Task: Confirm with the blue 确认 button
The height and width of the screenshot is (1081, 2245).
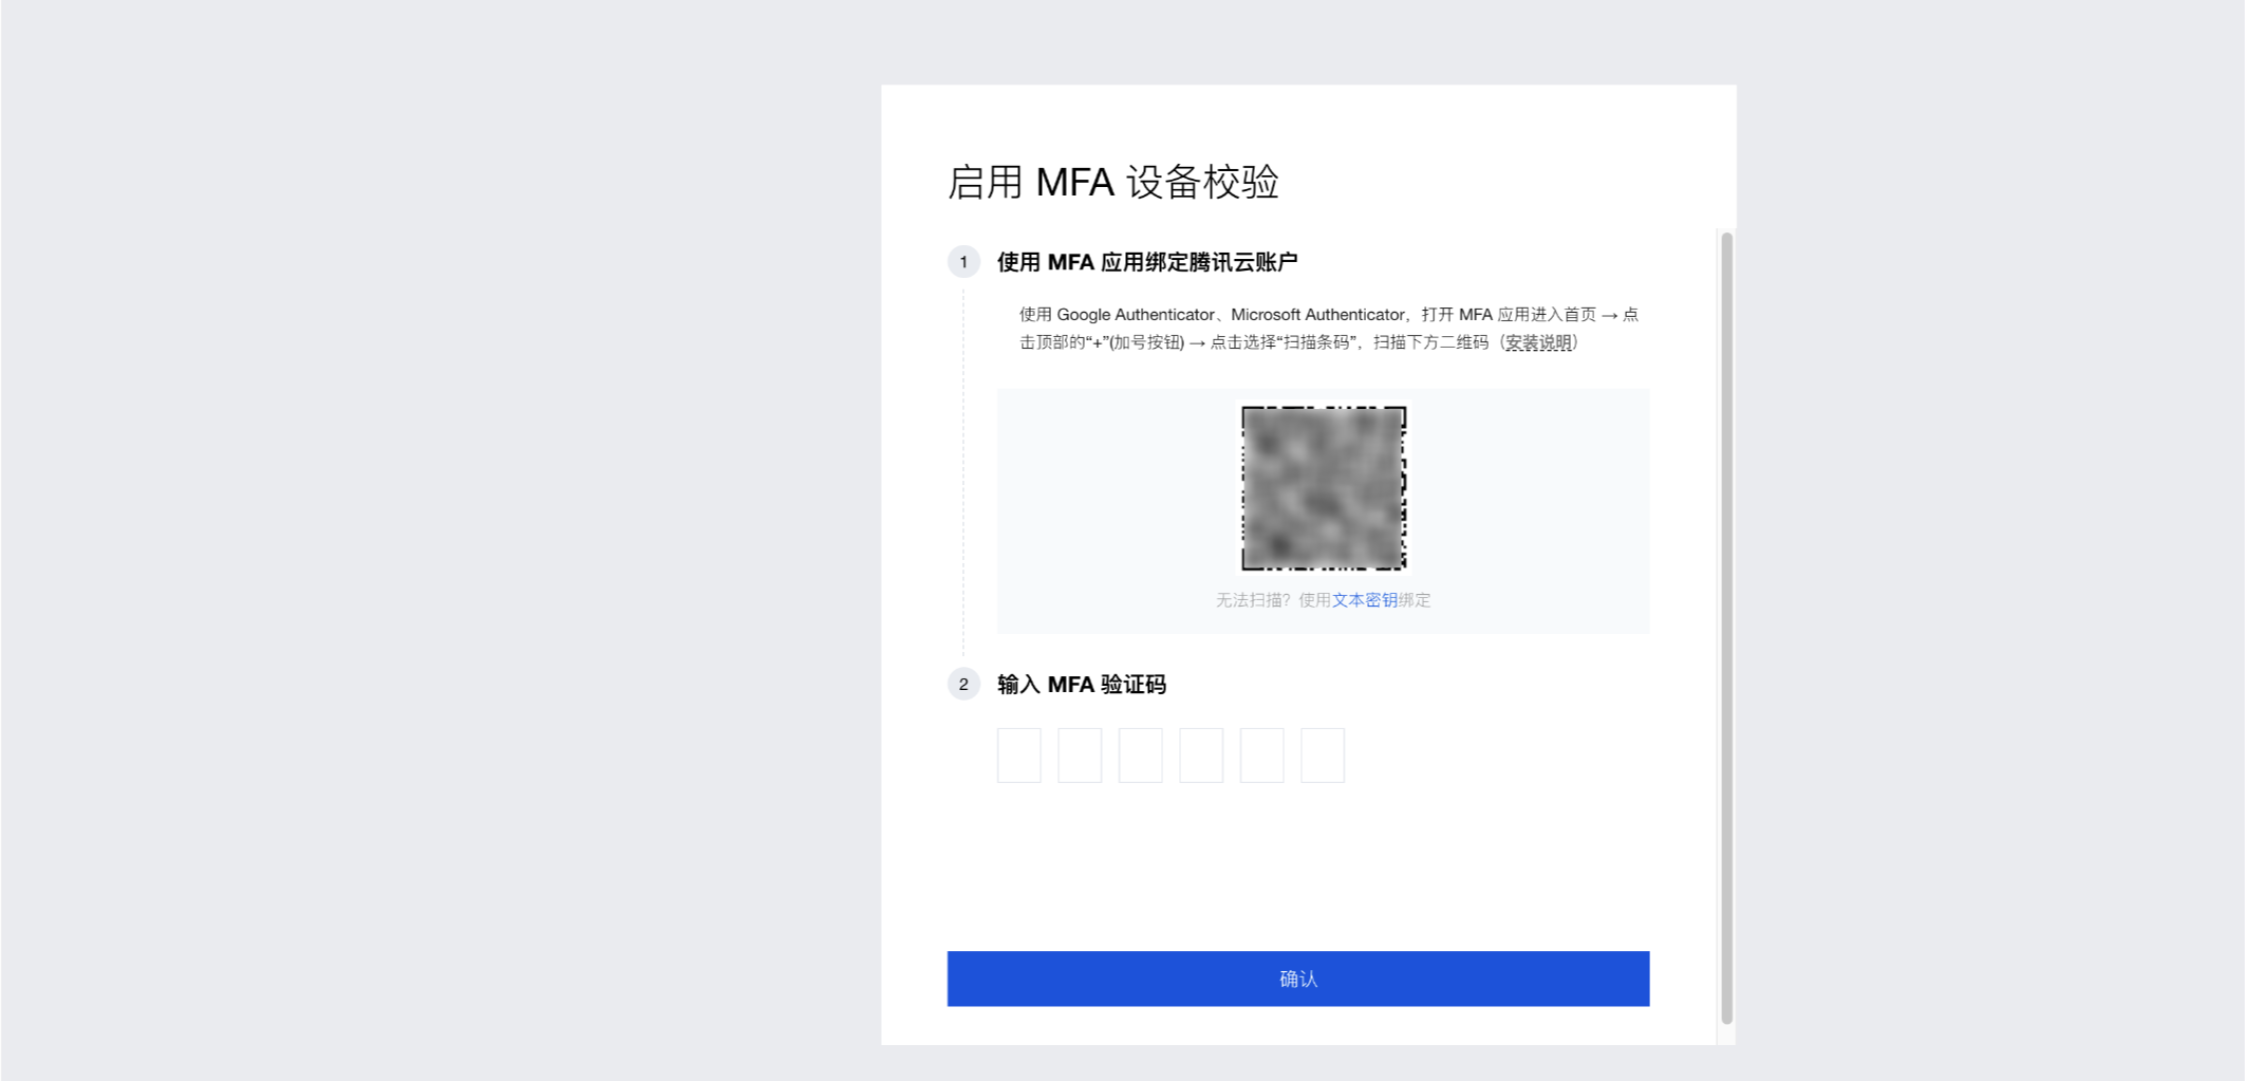Action: click(1298, 979)
